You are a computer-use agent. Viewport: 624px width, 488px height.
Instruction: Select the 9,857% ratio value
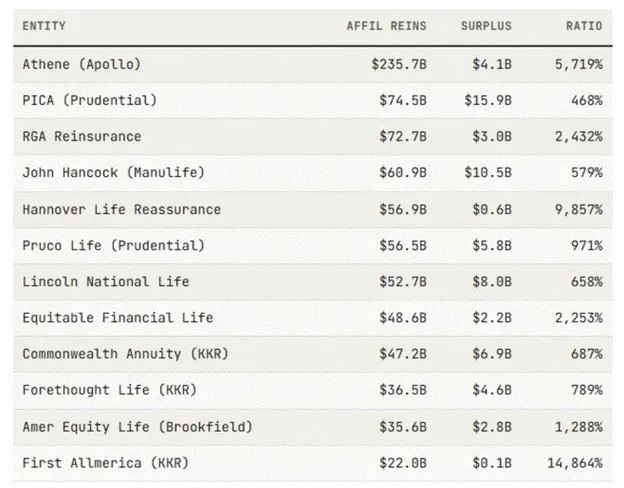pyautogui.click(x=579, y=209)
